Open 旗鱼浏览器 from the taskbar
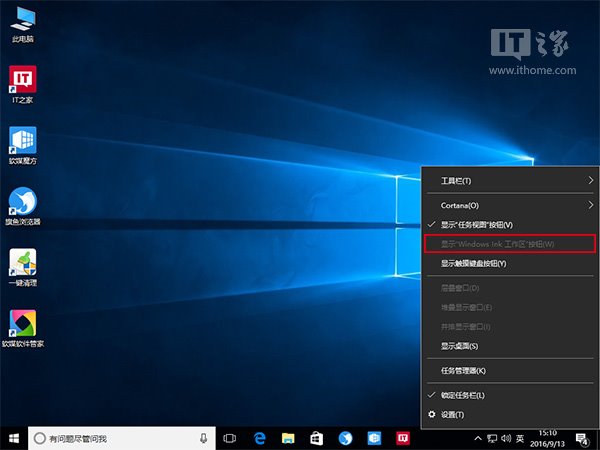Image resolution: width=600 pixels, height=450 pixels. (345, 439)
